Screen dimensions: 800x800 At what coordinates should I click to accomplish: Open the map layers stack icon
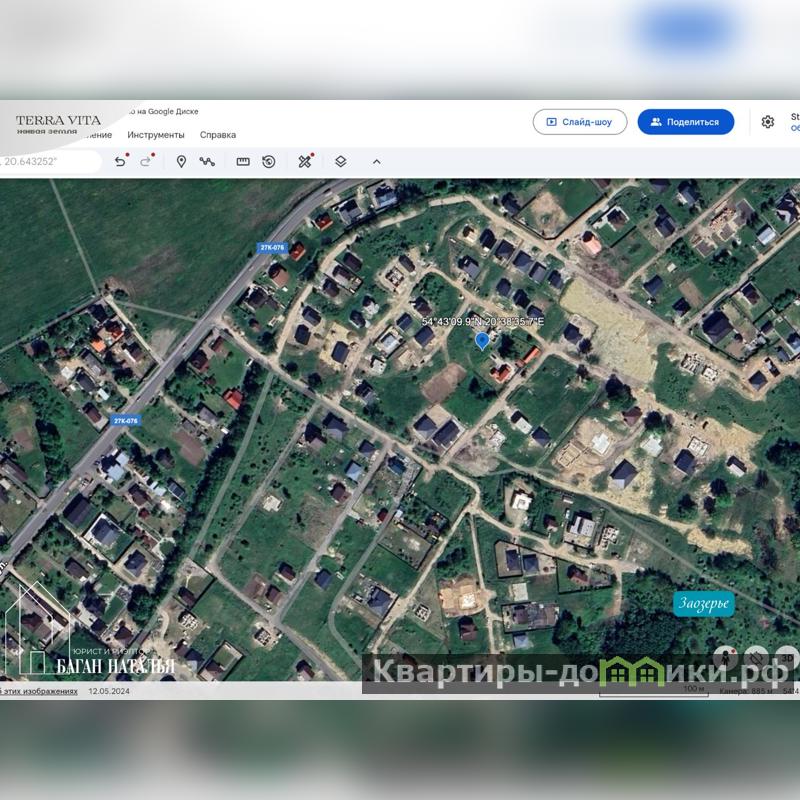tap(340, 161)
